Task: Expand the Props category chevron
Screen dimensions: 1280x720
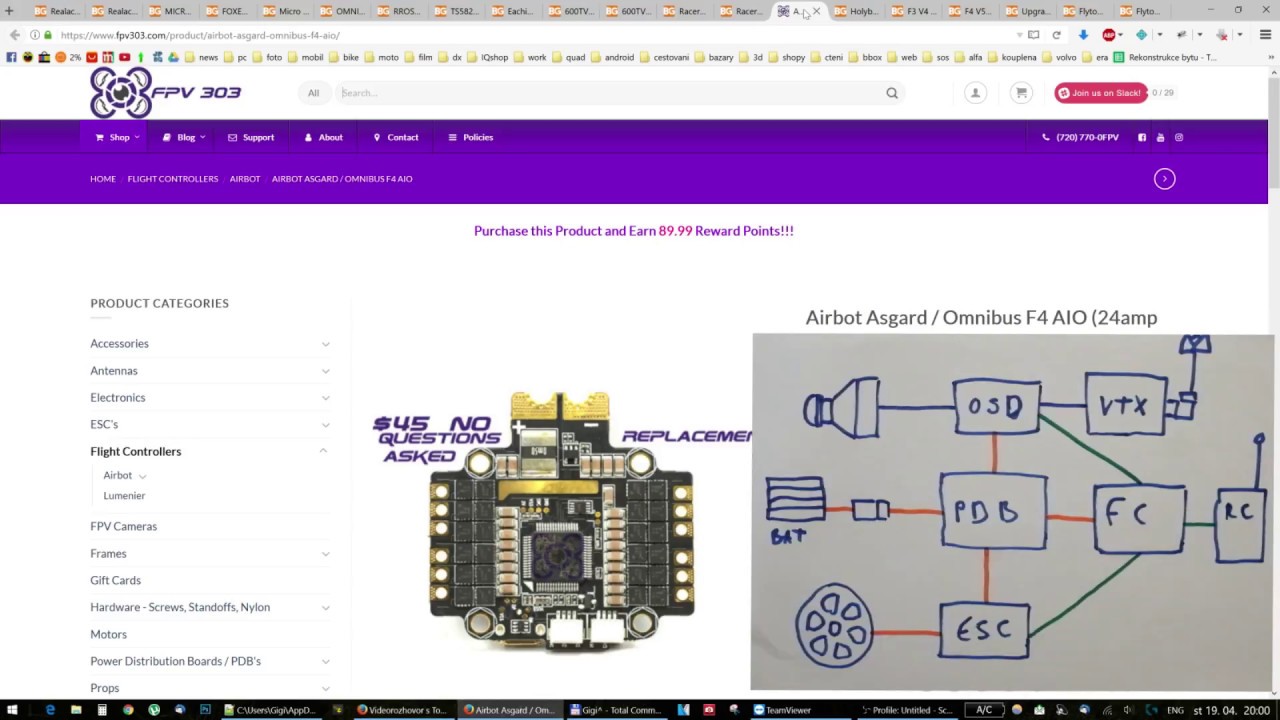Action: tap(325, 688)
